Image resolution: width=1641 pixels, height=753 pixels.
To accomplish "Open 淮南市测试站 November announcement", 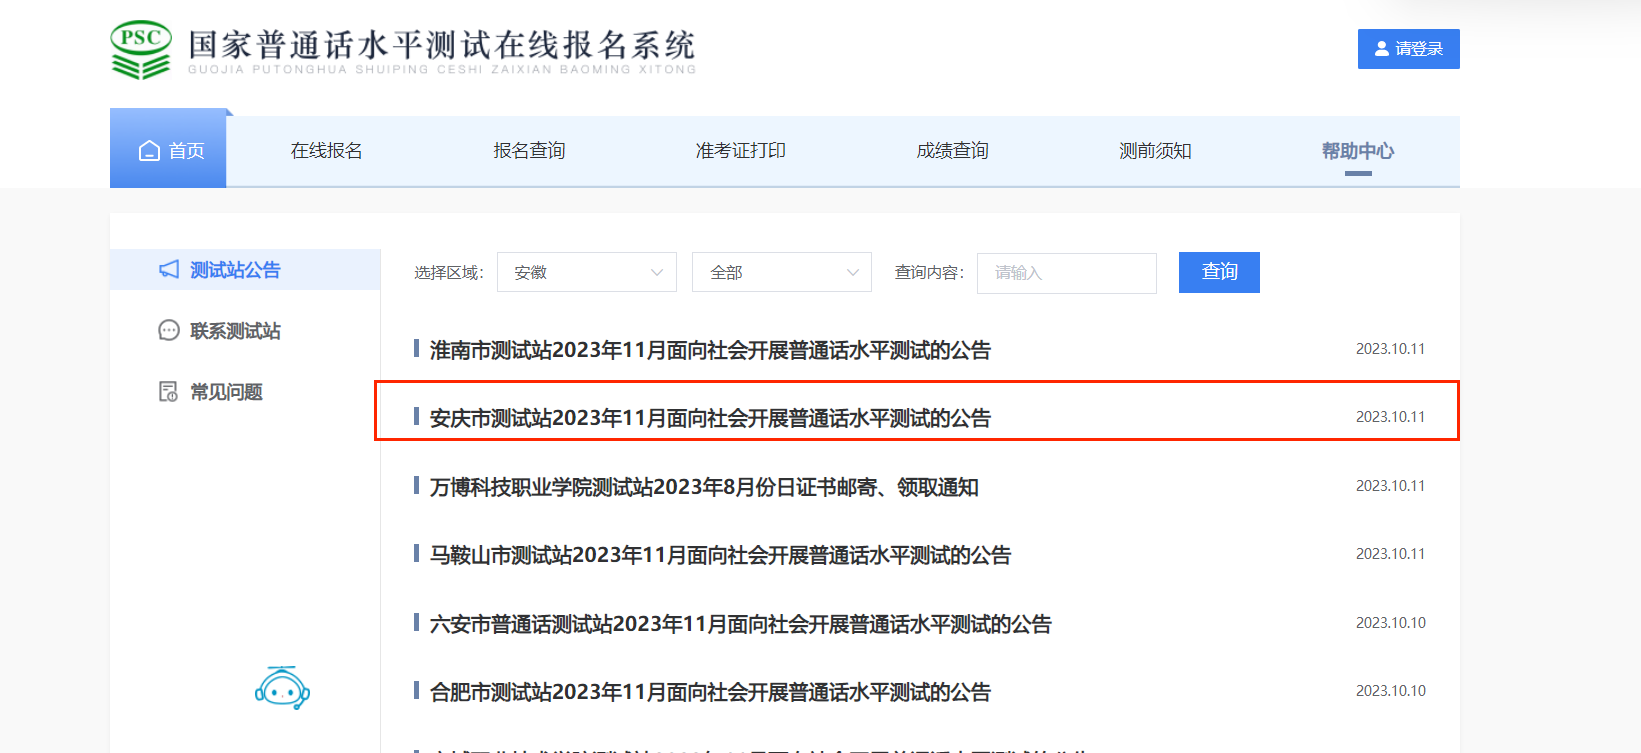I will (710, 350).
